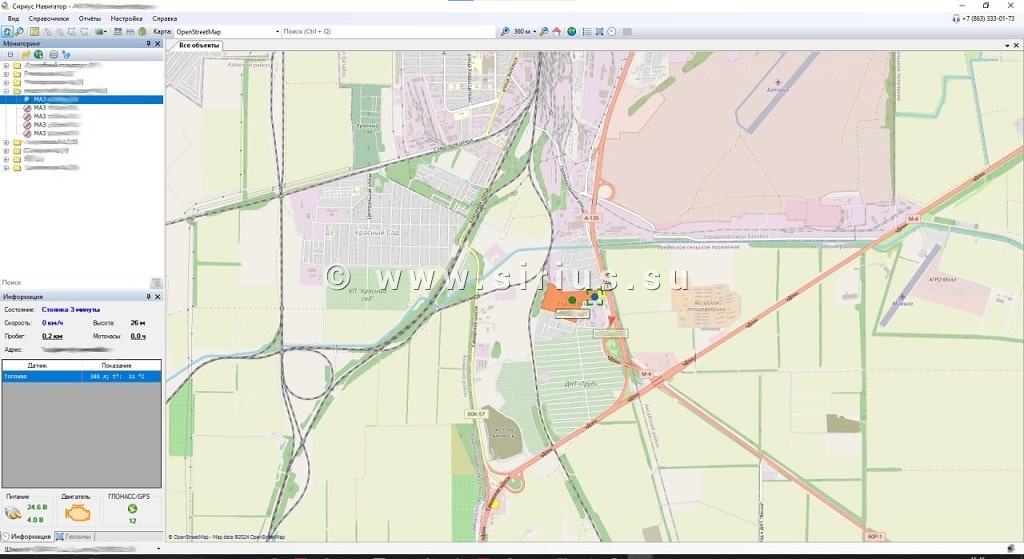This screenshot has height=559, width=1024.
Task: Click the orange engine status icon
Action: click(x=76, y=512)
